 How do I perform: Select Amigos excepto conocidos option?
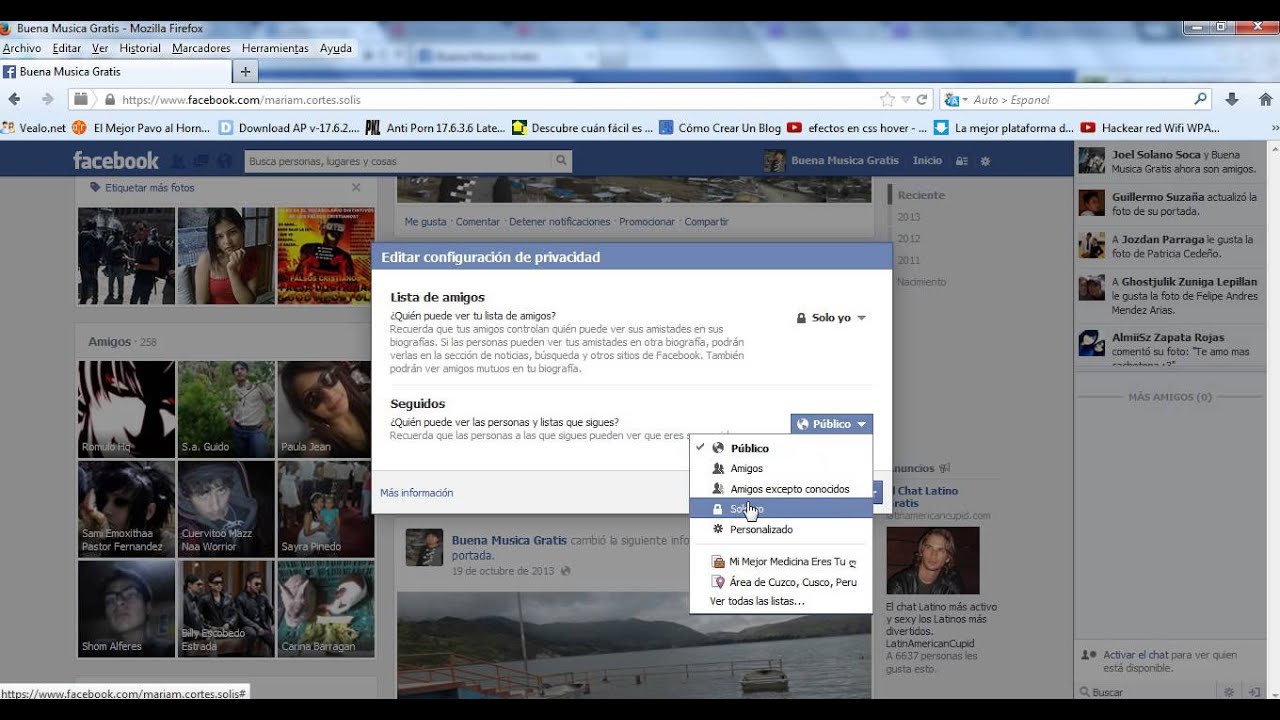click(781, 489)
